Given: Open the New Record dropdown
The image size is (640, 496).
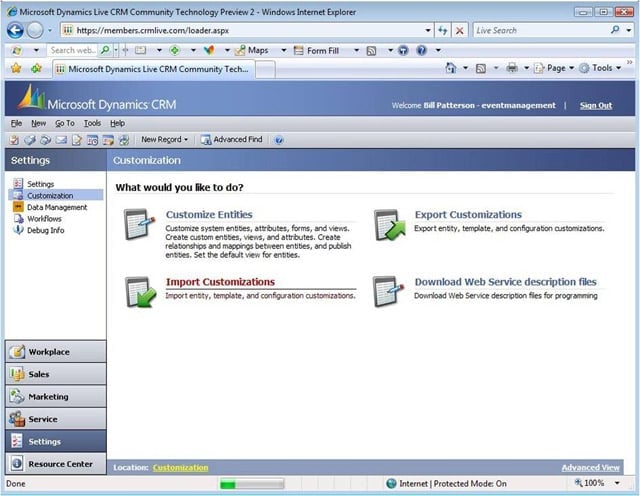Looking at the screenshot, I should point(164,140).
